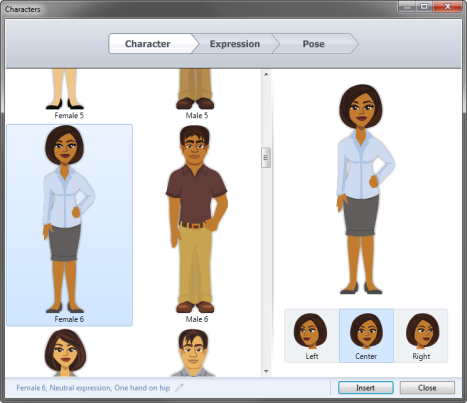The height and width of the screenshot is (403, 467).
Task: Switch to the Expression tab
Action: click(235, 44)
